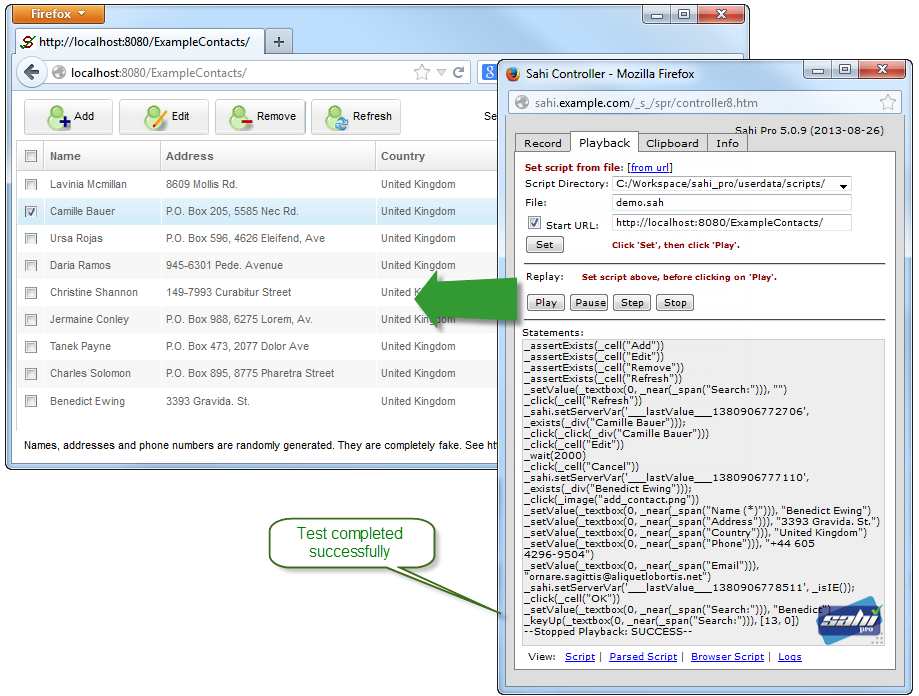The height and width of the screenshot is (696, 919).
Task: Click the Firefox icon in Sahi Controller title bar
Action: (513, 74)
